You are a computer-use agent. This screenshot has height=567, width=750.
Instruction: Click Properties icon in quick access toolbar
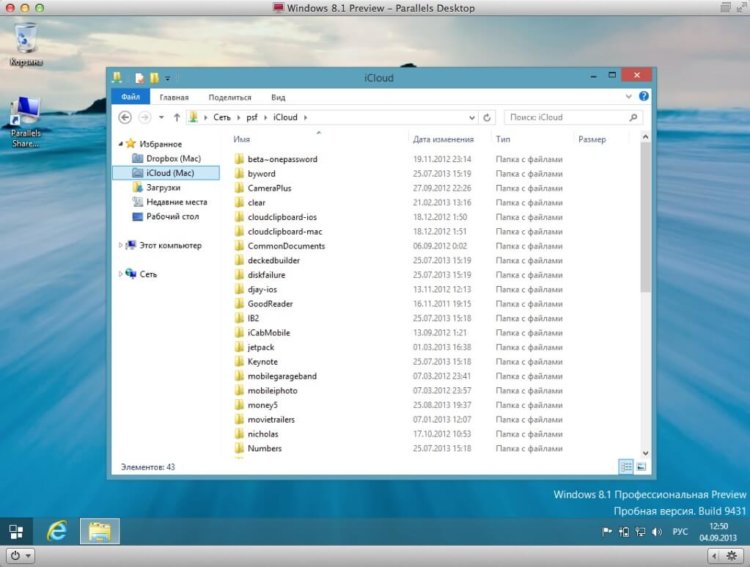click(139, 78)
